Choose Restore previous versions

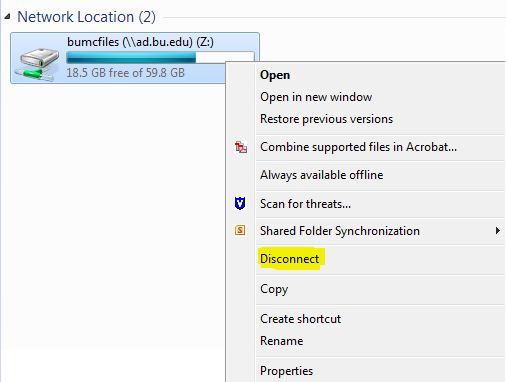[326, 119]
